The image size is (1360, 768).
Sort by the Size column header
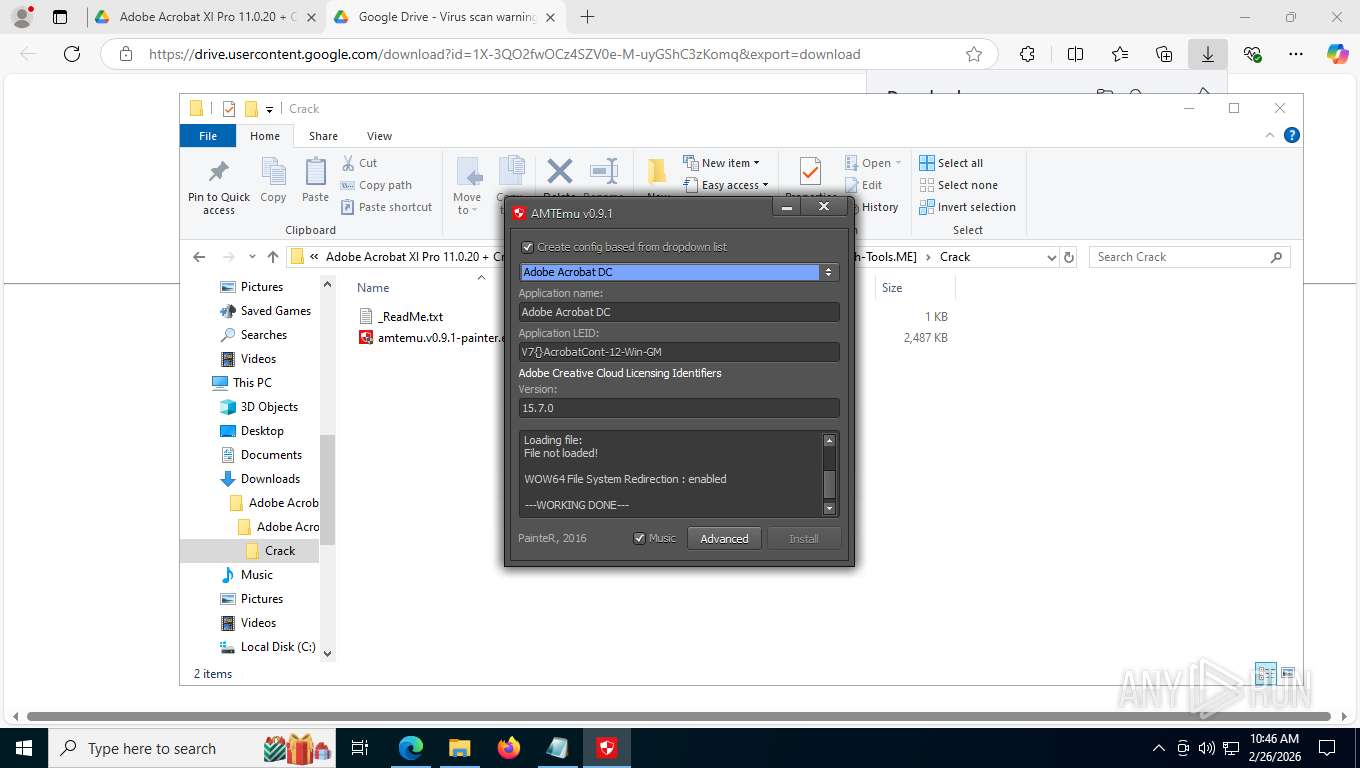892,287
